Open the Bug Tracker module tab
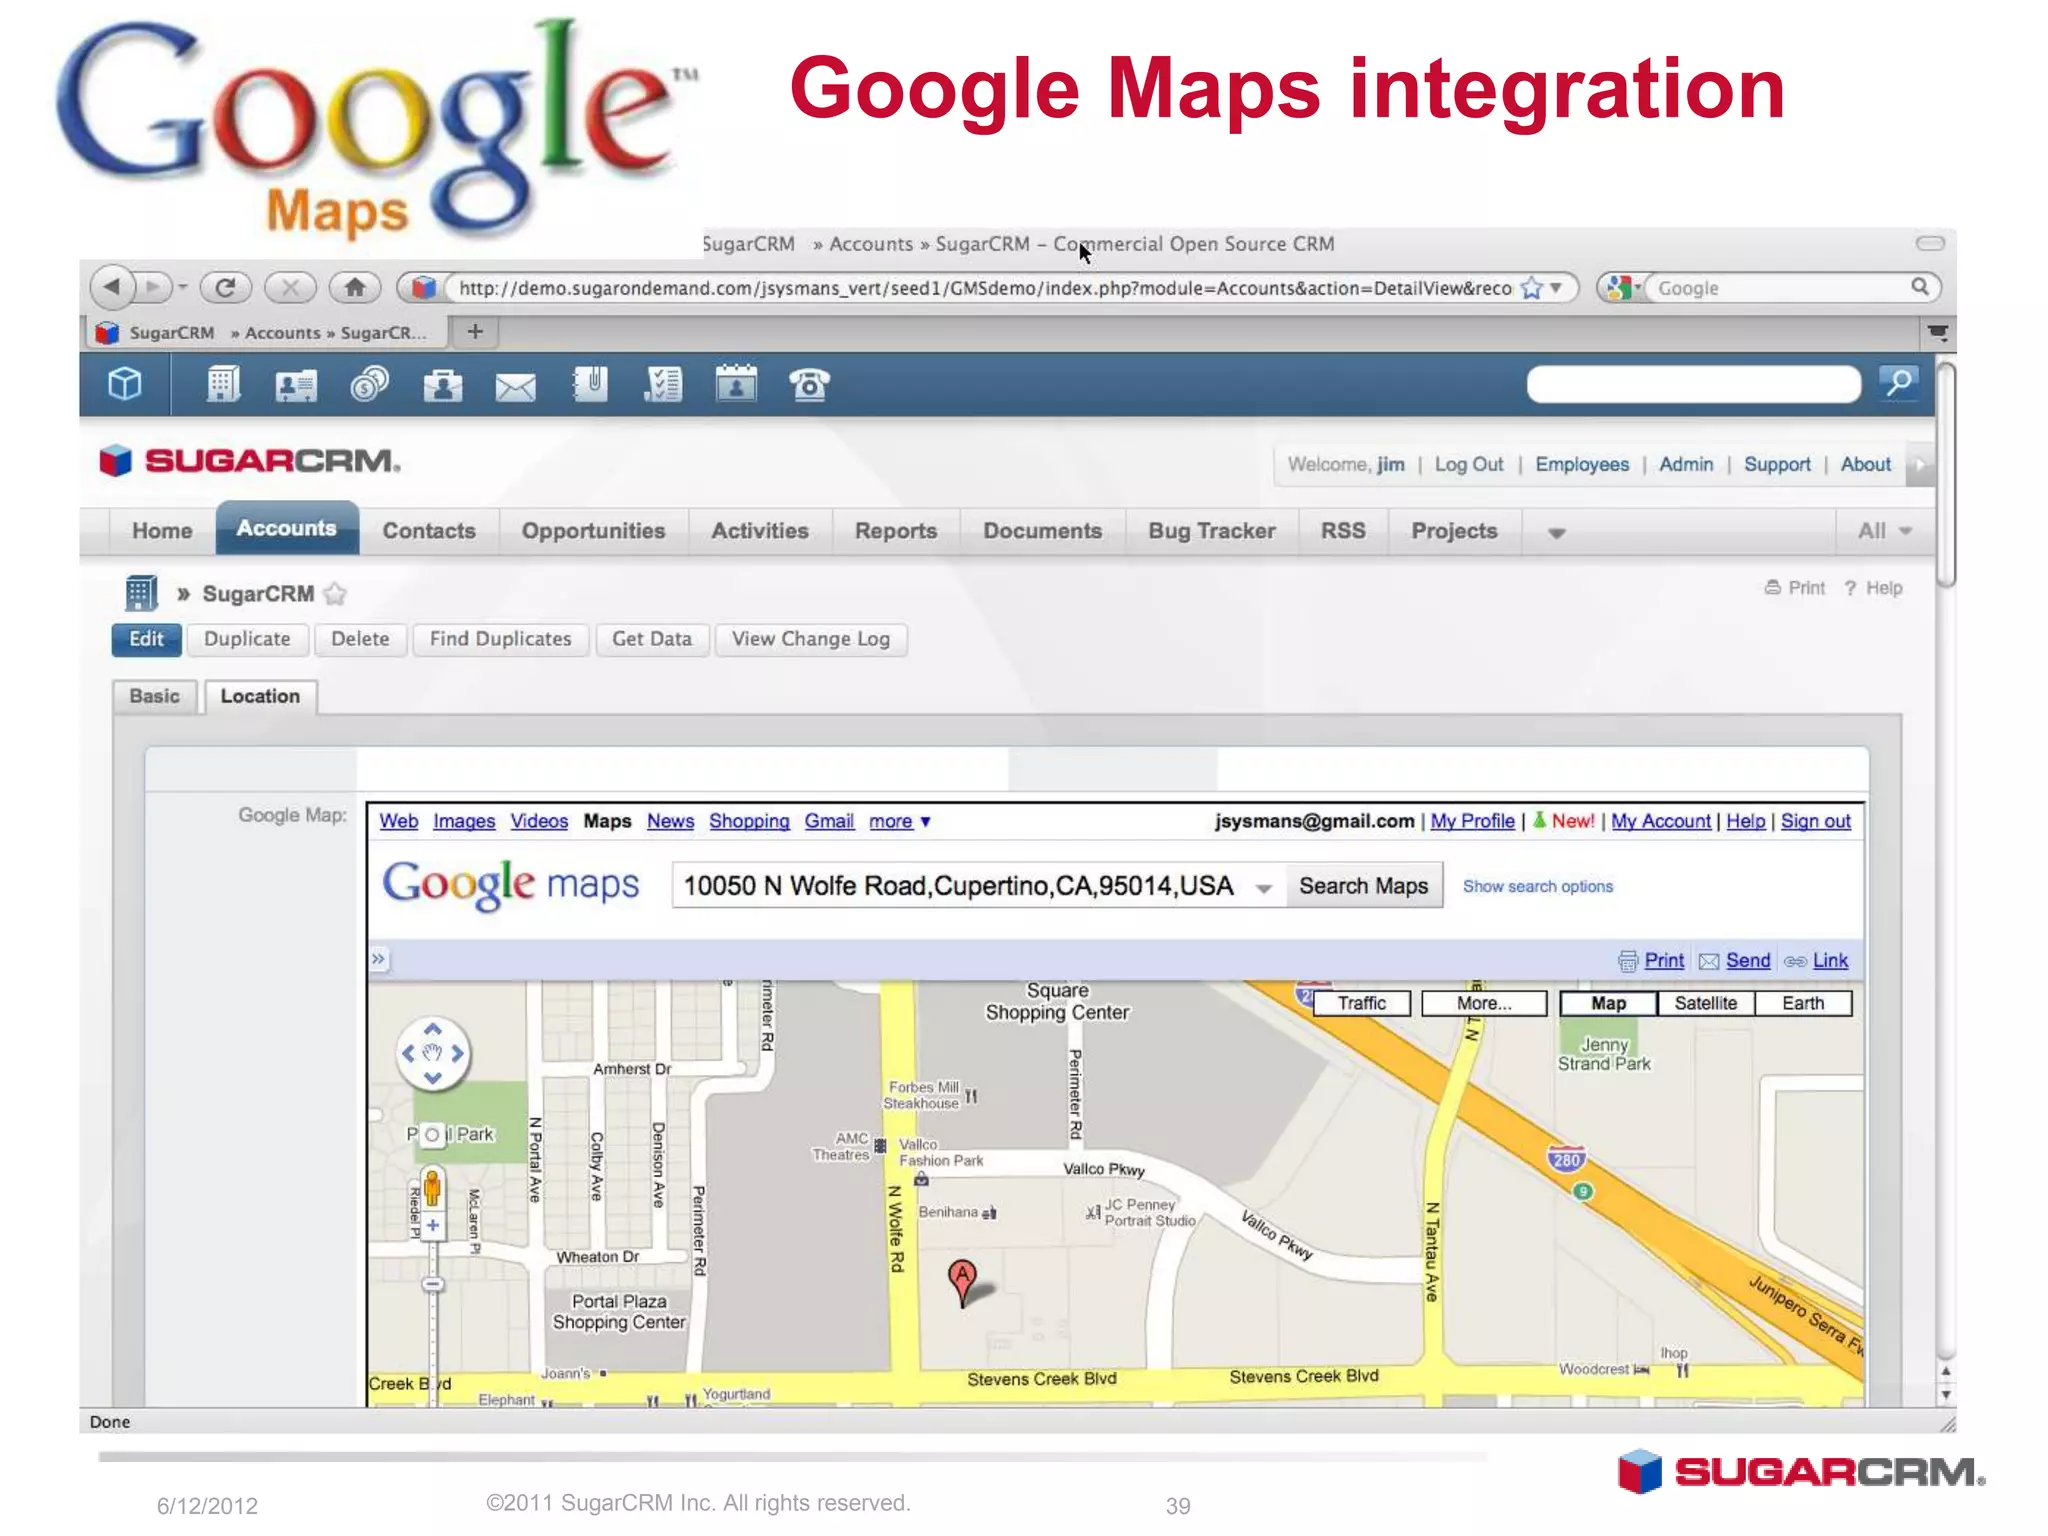This screenshot has height=1536, width=2048. click(x=1212, y=531)
